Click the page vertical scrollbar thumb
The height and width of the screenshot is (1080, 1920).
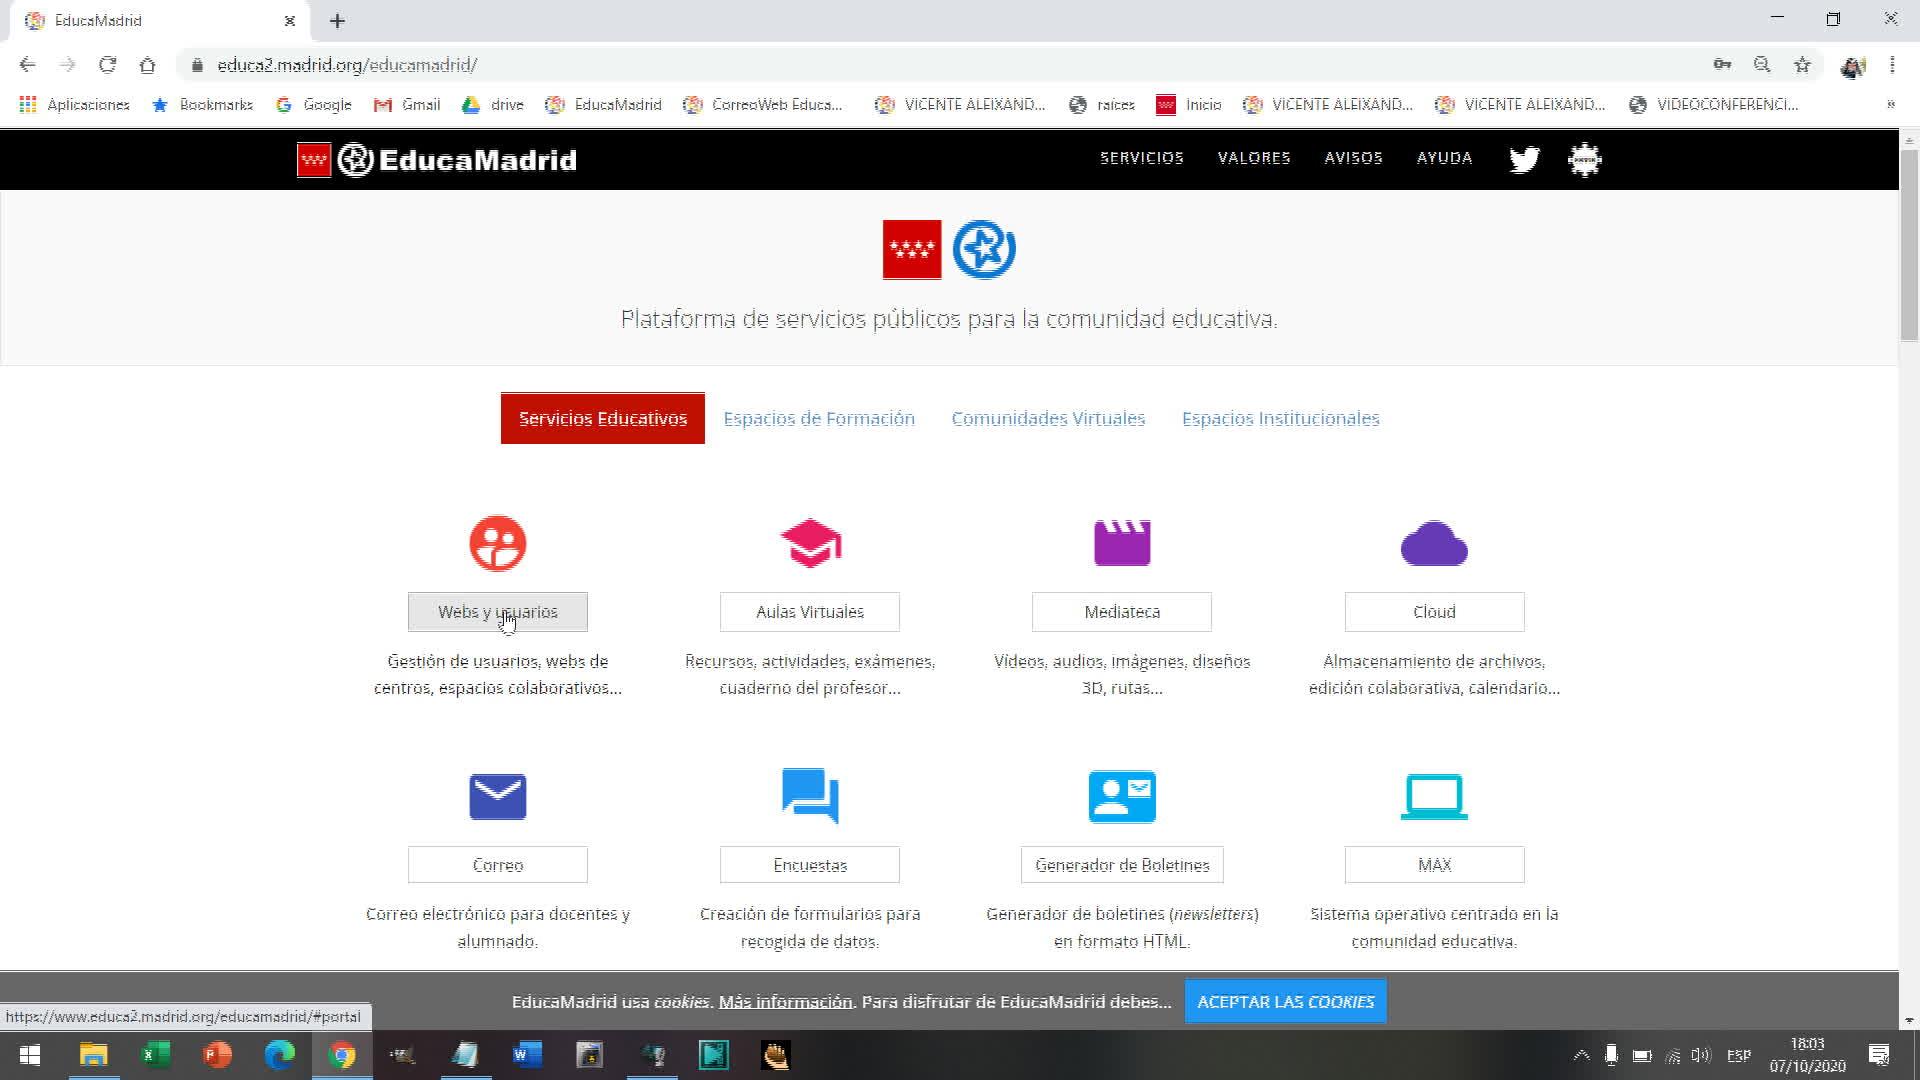click(1909, 245)
